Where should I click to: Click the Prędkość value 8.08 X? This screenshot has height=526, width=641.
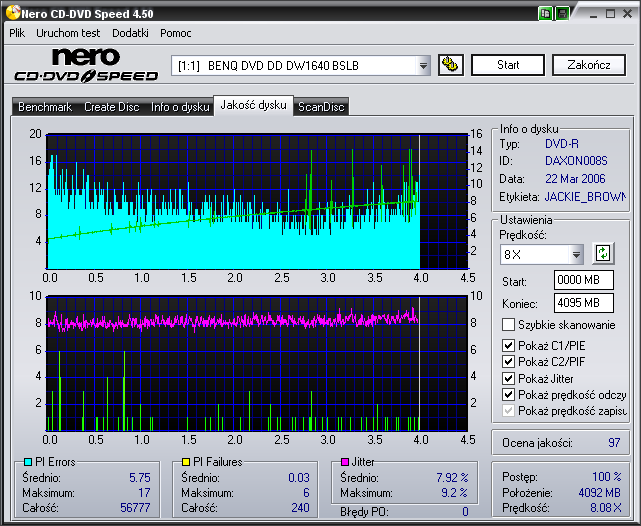(605, 508)
